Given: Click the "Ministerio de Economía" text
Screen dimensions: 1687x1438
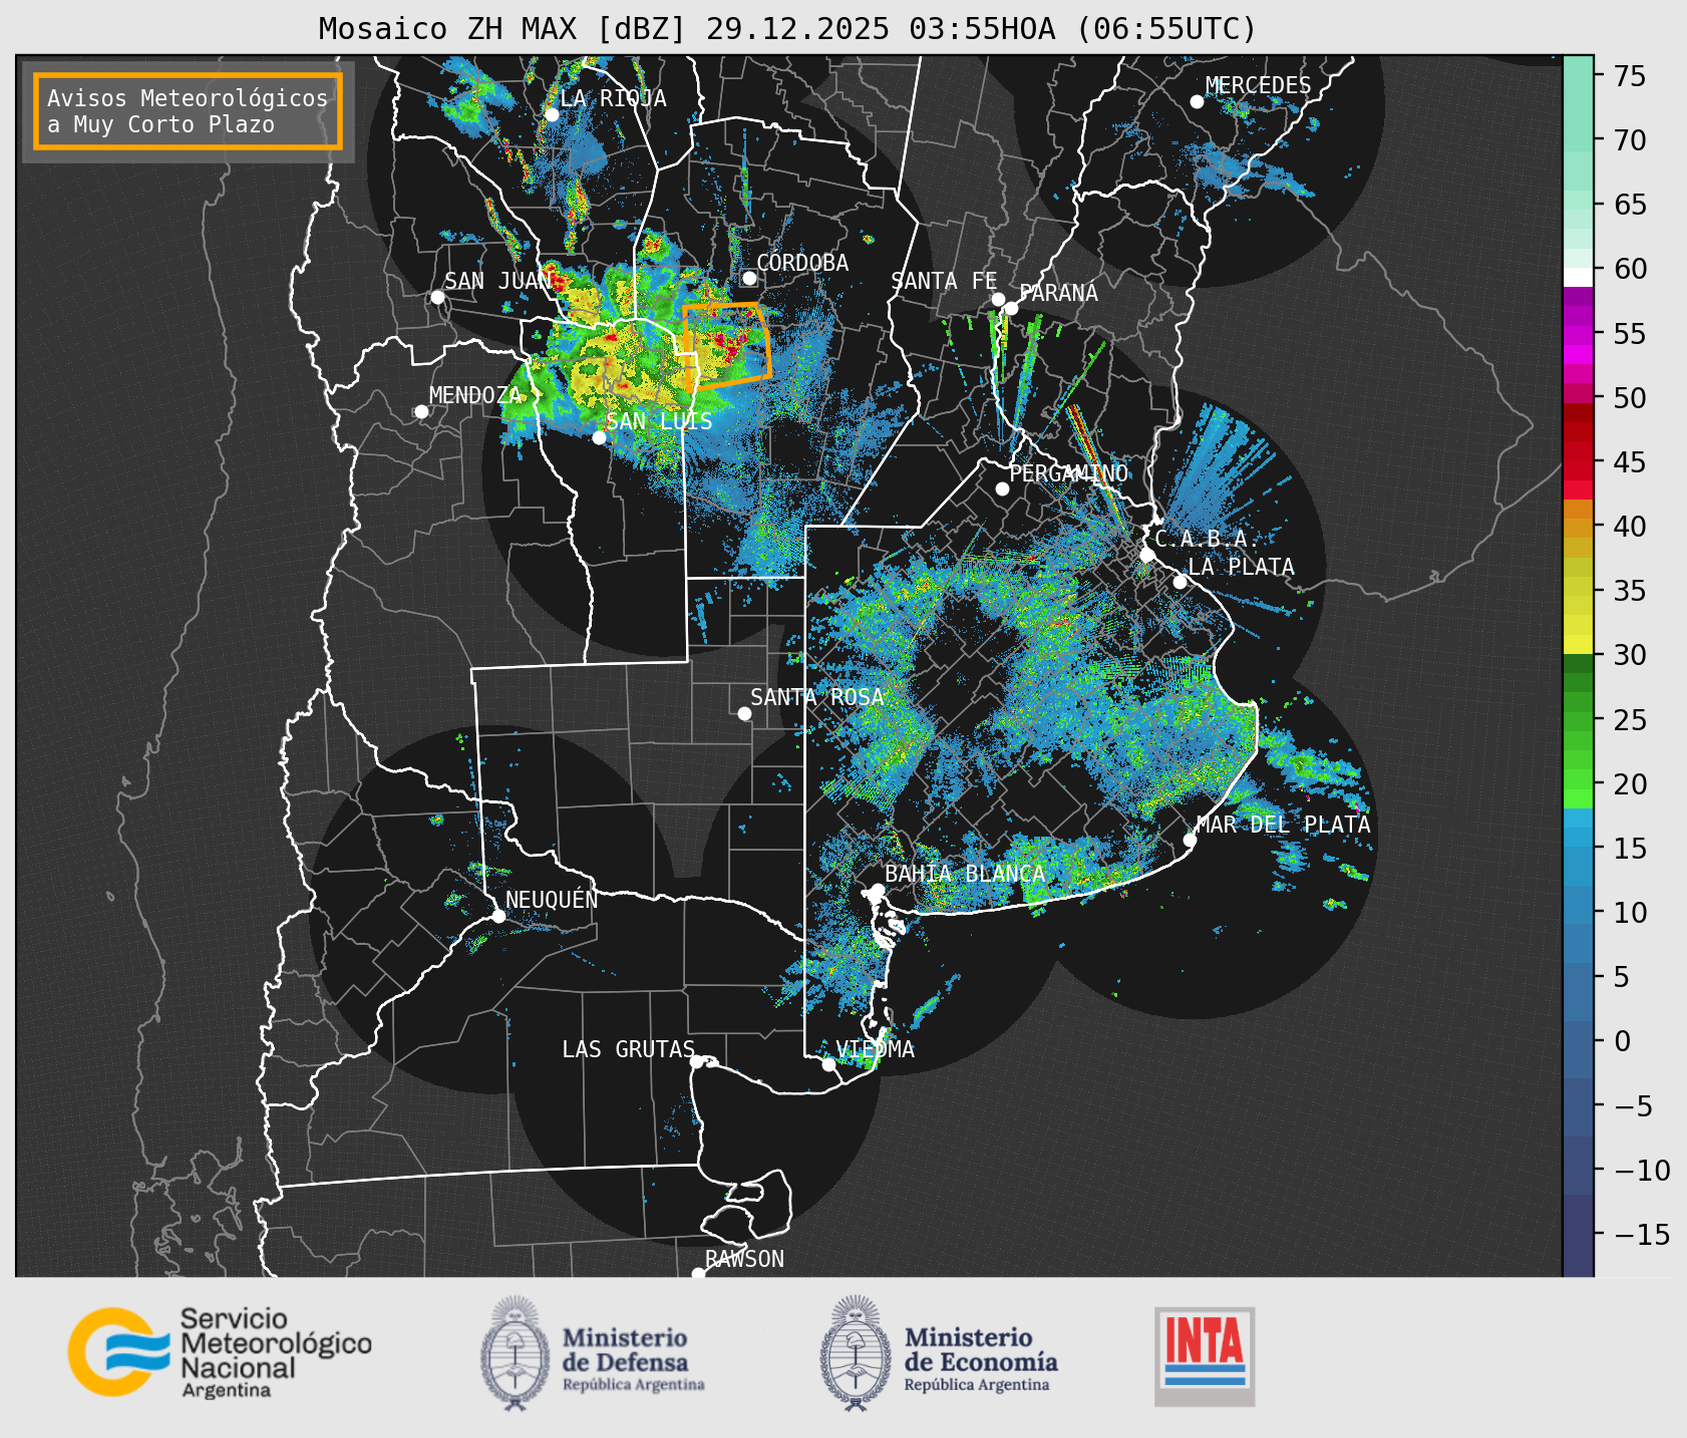Looking at the screenshot, I should (x=981, y=1350).
